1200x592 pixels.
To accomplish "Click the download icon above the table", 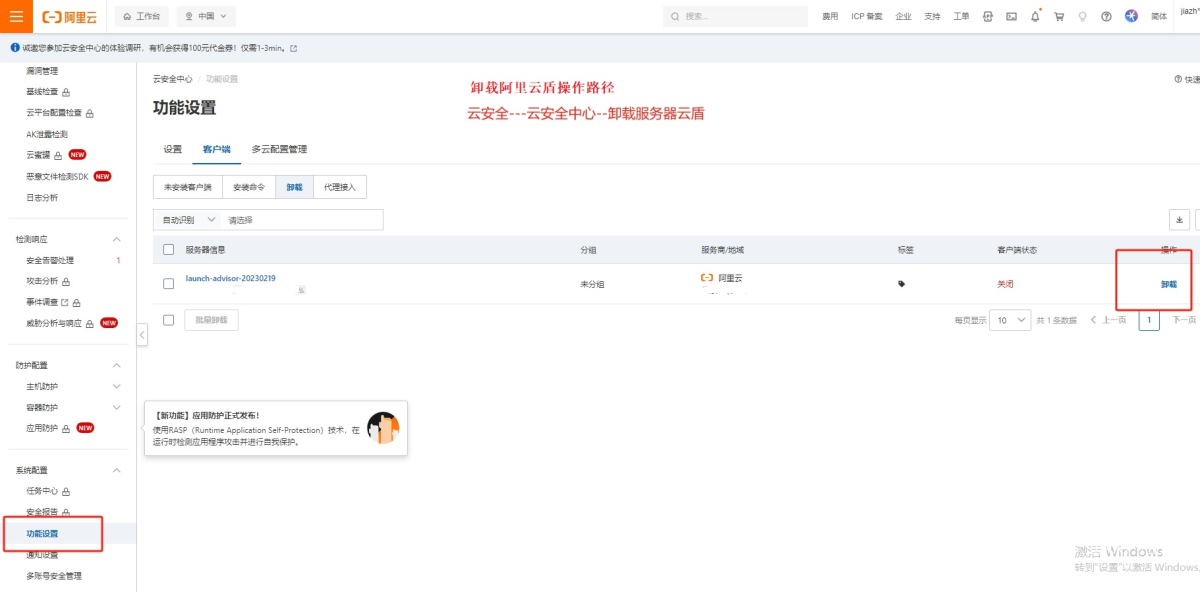I will tap(1180, 219).
